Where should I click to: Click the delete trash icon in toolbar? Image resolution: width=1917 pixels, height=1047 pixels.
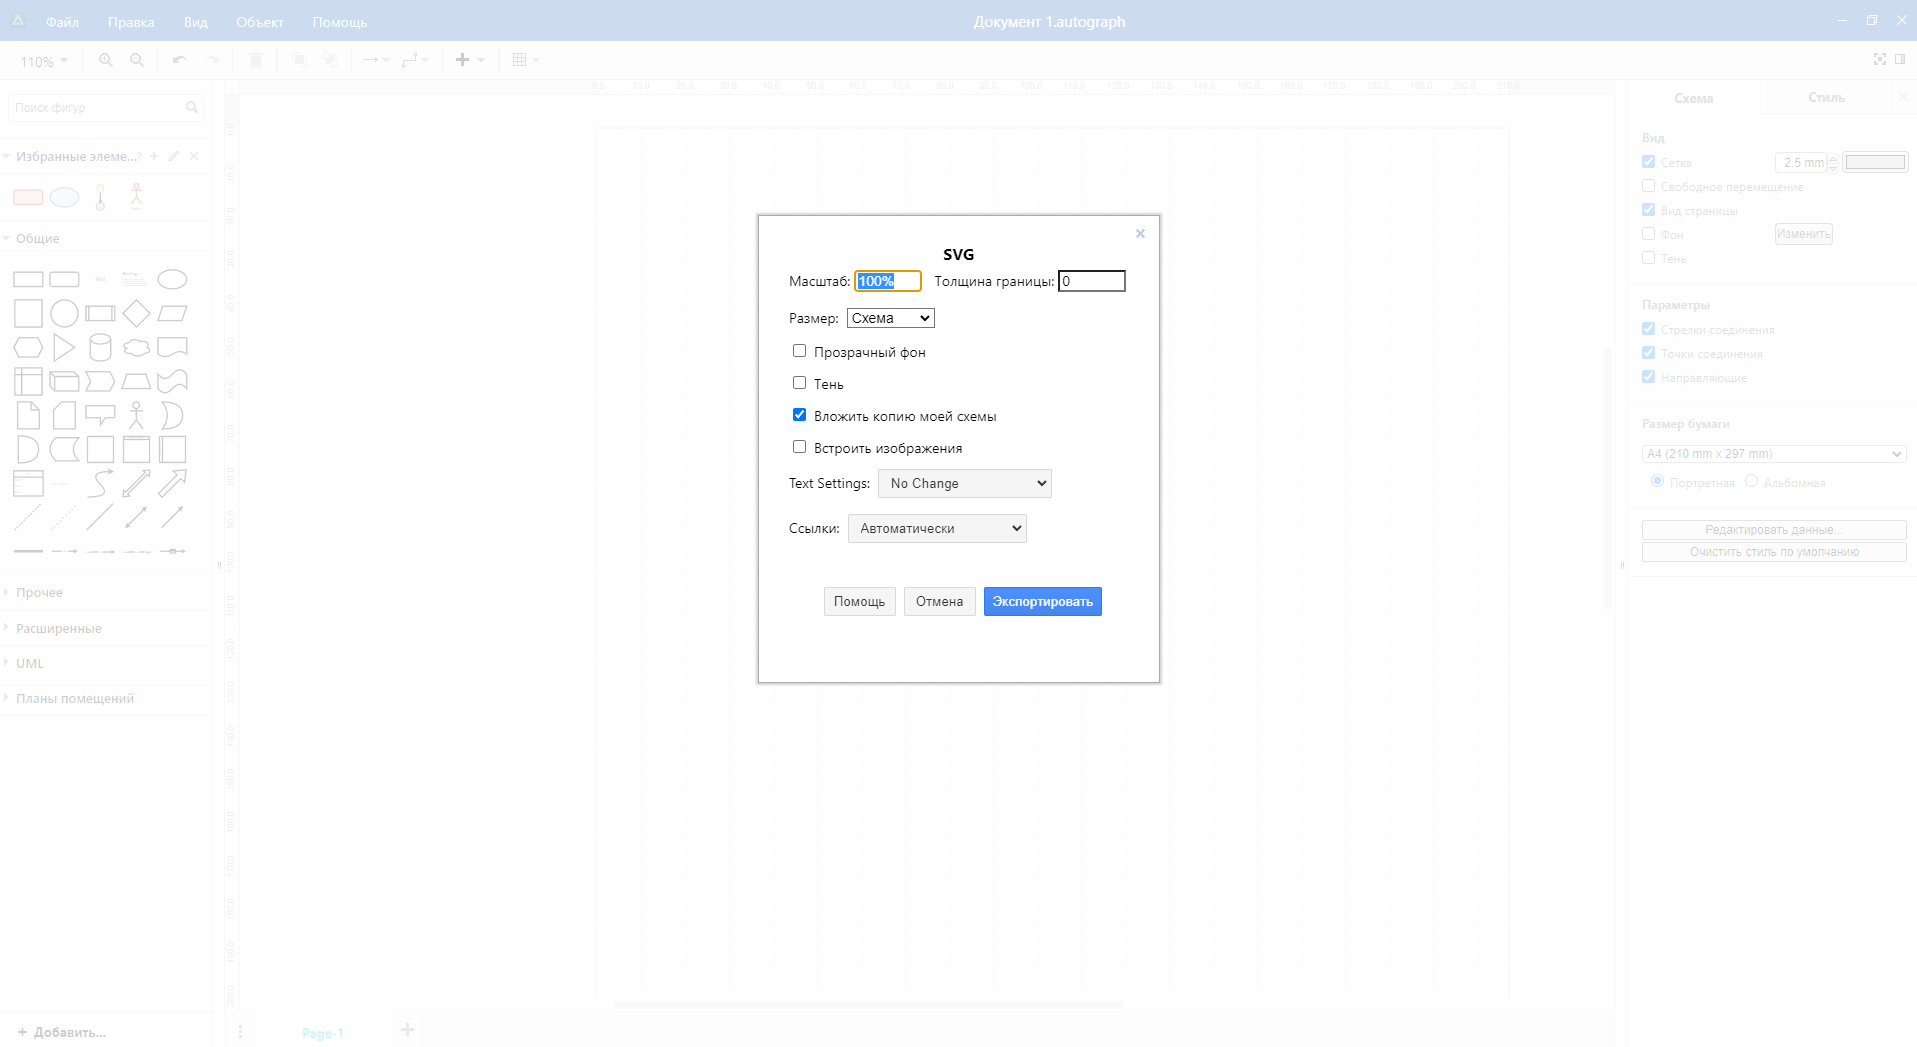(256, 60)
